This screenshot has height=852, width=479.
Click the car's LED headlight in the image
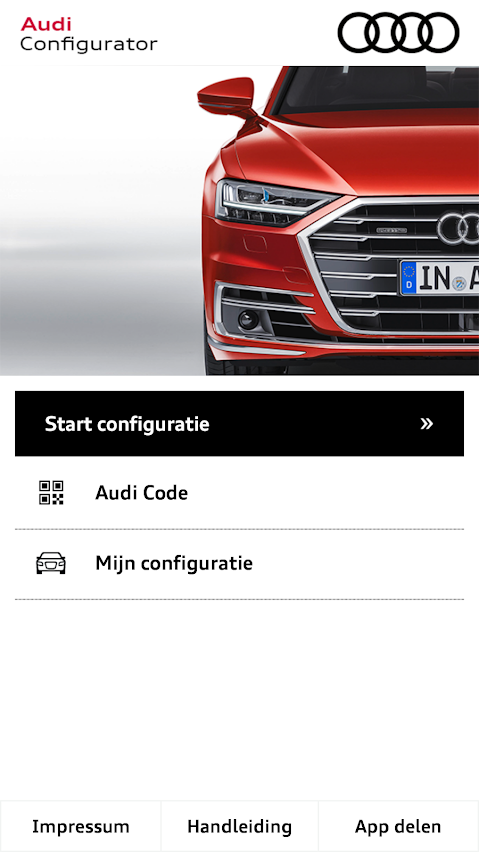(274, 203)
